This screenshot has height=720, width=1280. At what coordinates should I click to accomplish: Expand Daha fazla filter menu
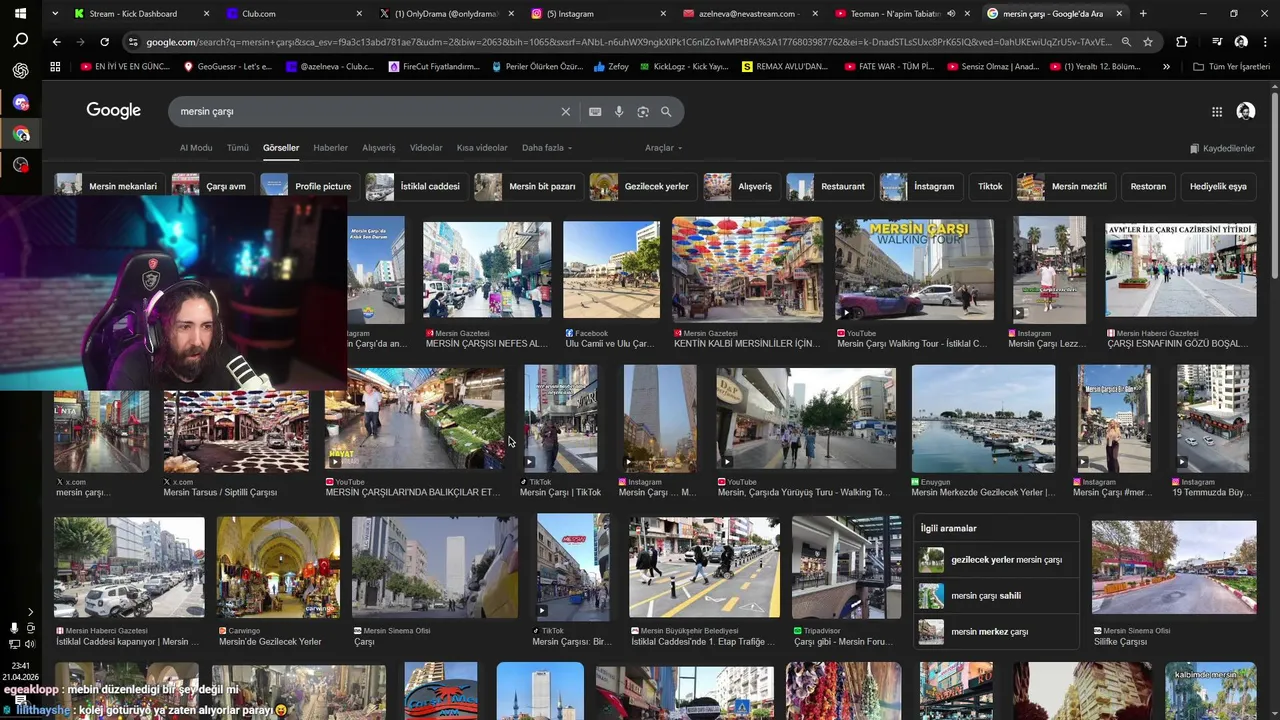pyautogui.click(x=547, y=148)
